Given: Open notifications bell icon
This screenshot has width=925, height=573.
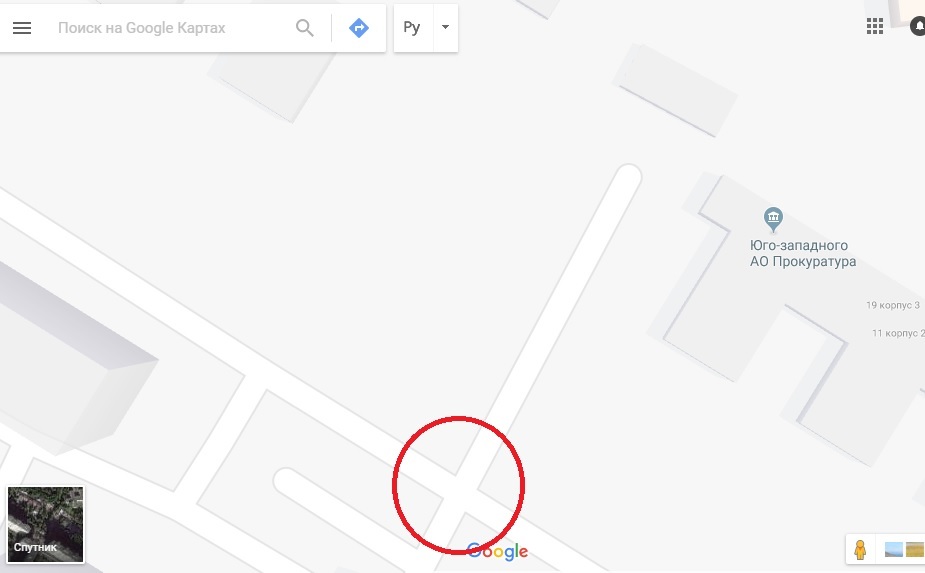Looking at the screenshot, I should pyautogui.click(x=918, y=26).
